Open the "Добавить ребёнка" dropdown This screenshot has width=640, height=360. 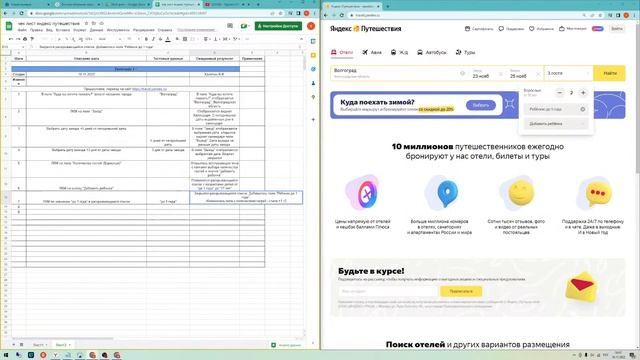coord(556,124)
